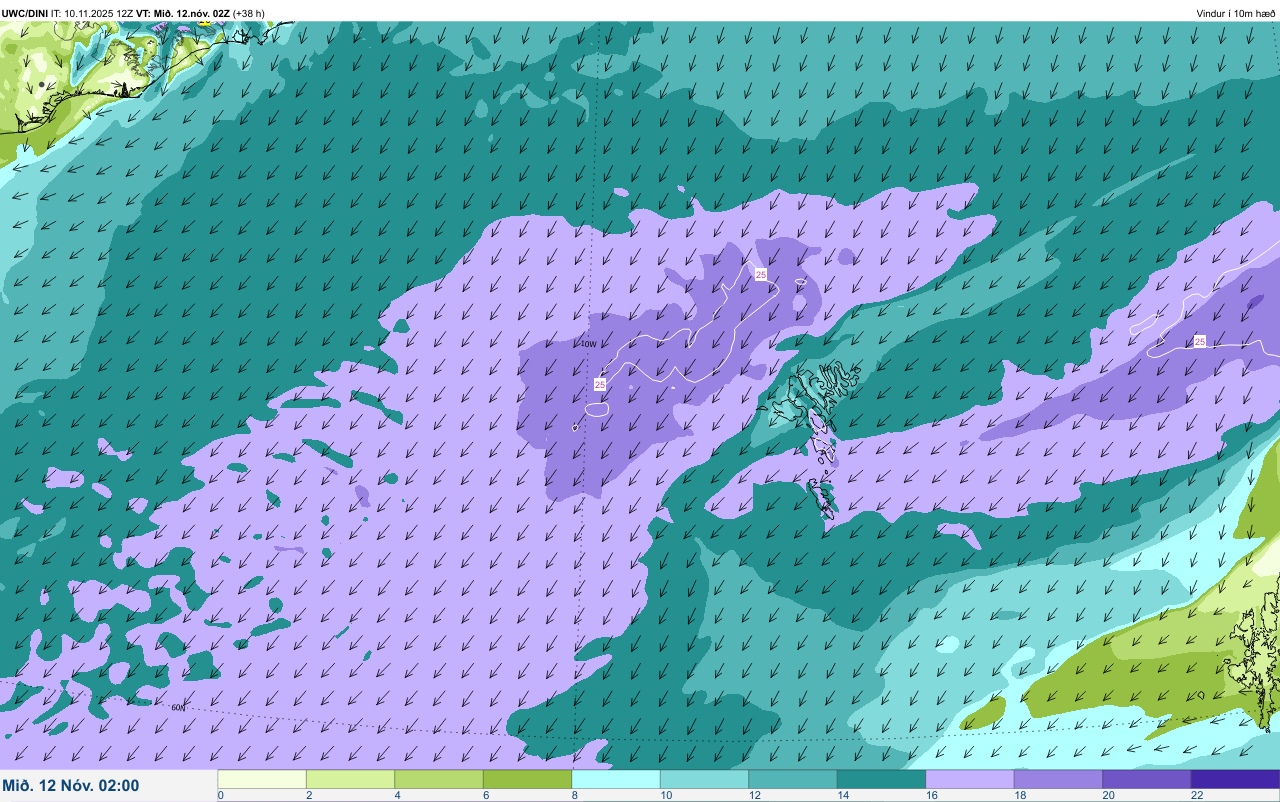Click the pale cyan 8–10 legend swatch
The image size is (1280, 802).
click(x=616, y=779)
